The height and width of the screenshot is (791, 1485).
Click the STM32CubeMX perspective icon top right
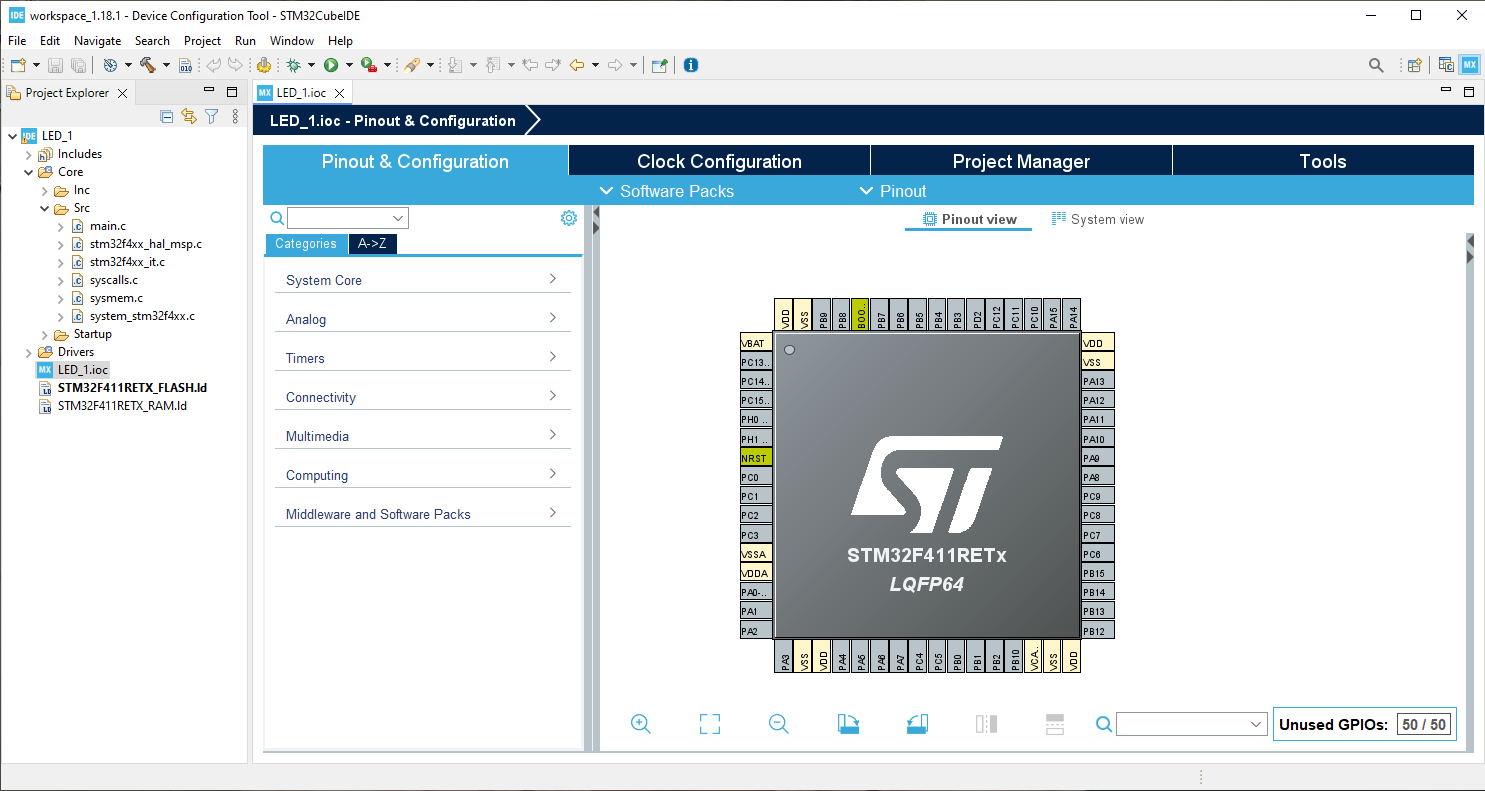[x=1468, y=64]
